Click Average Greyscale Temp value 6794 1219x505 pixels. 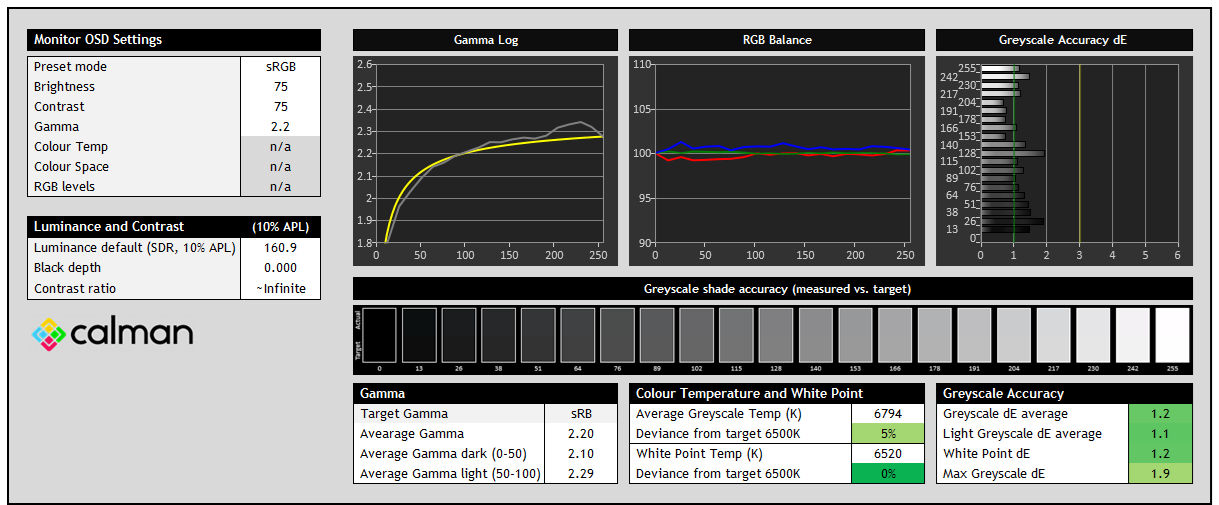pos(888,414)
